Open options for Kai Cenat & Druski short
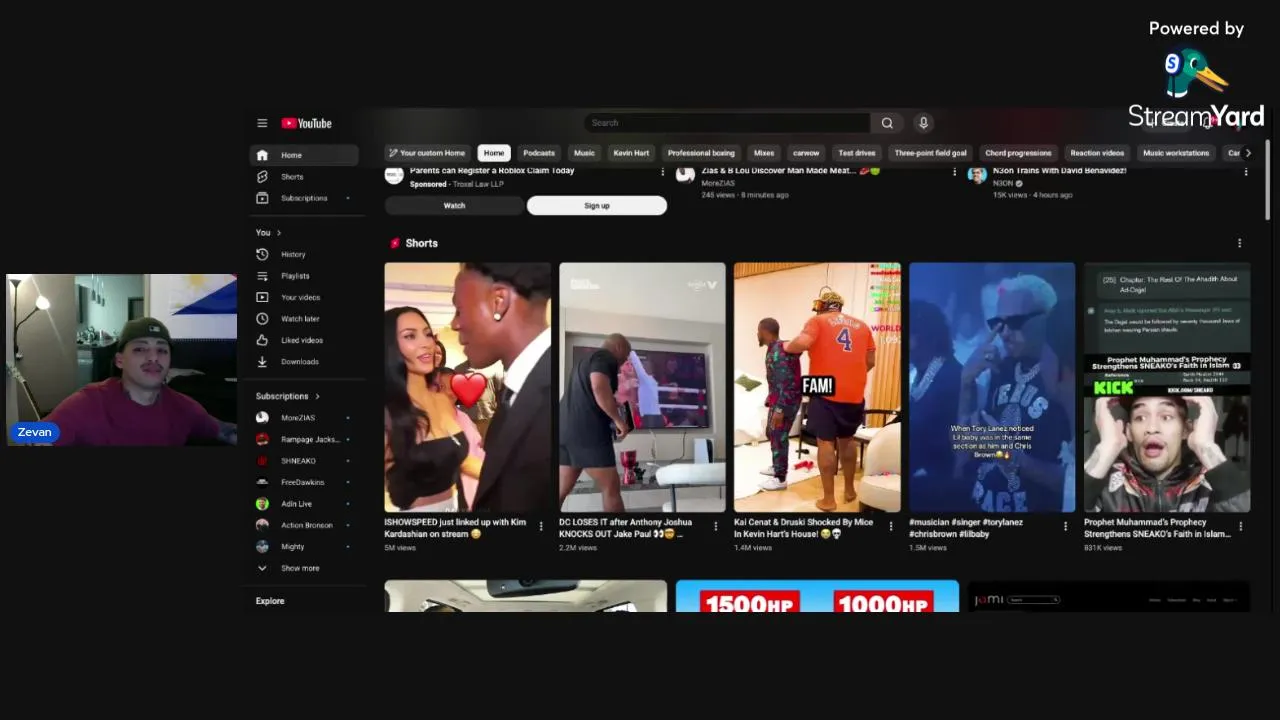The height and width of the screenshot is (720, 1280). (891, 526)
